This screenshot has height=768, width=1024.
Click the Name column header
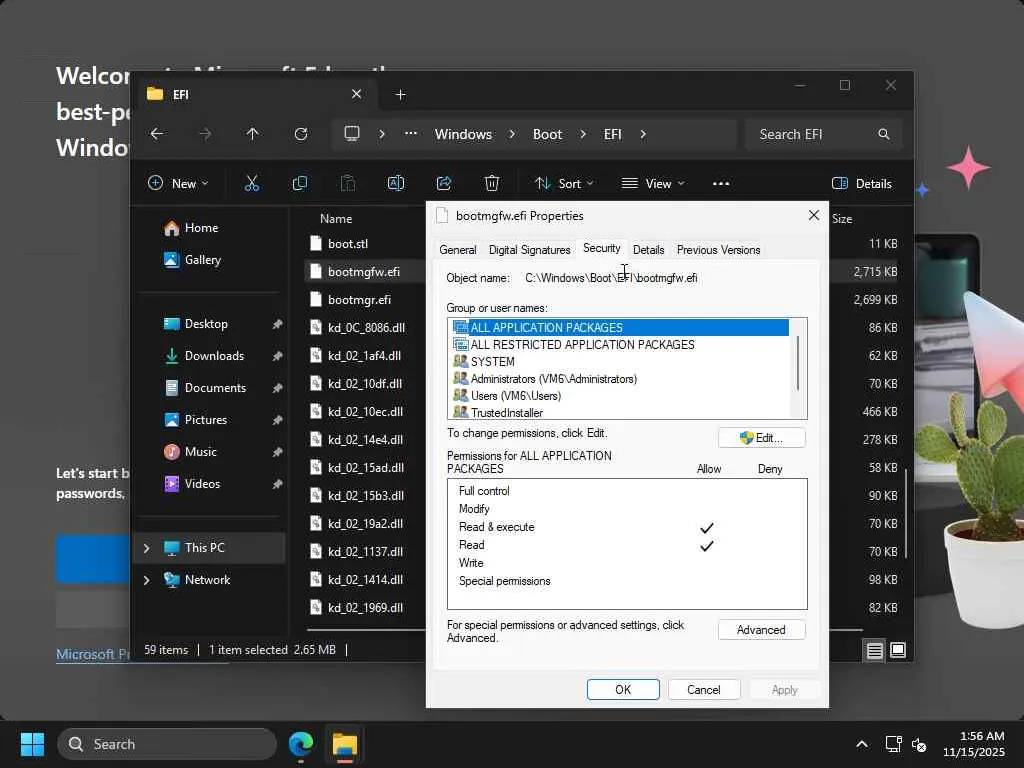click(x=336, y=219)
